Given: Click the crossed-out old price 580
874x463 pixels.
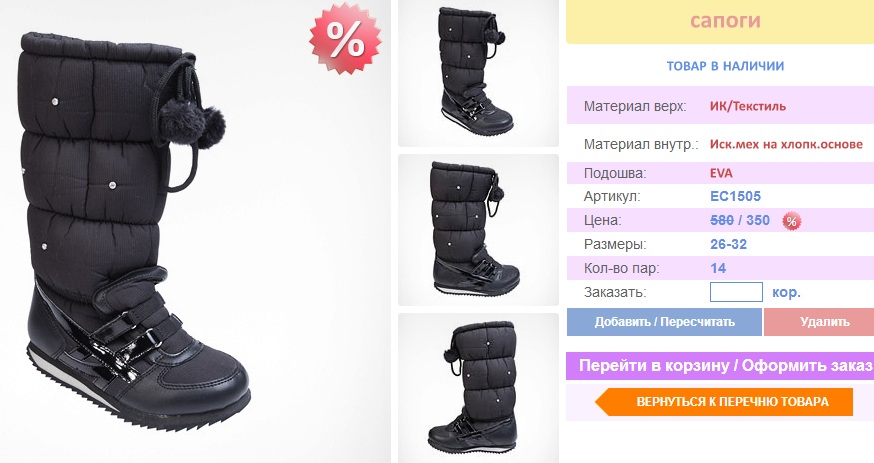Looking at the screenshot, I should 722,220.
